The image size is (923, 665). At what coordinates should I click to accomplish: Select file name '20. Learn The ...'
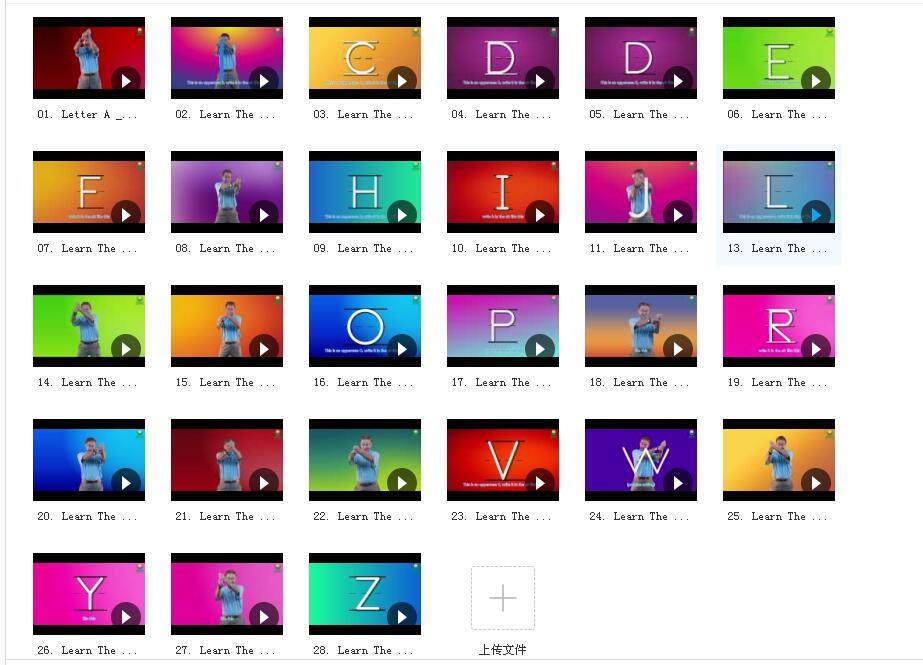tap(87, 516)
